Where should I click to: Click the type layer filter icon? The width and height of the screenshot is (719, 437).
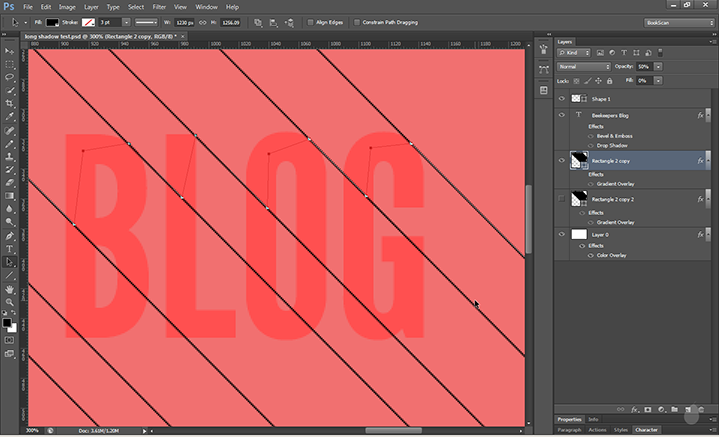tap(625, 52)
